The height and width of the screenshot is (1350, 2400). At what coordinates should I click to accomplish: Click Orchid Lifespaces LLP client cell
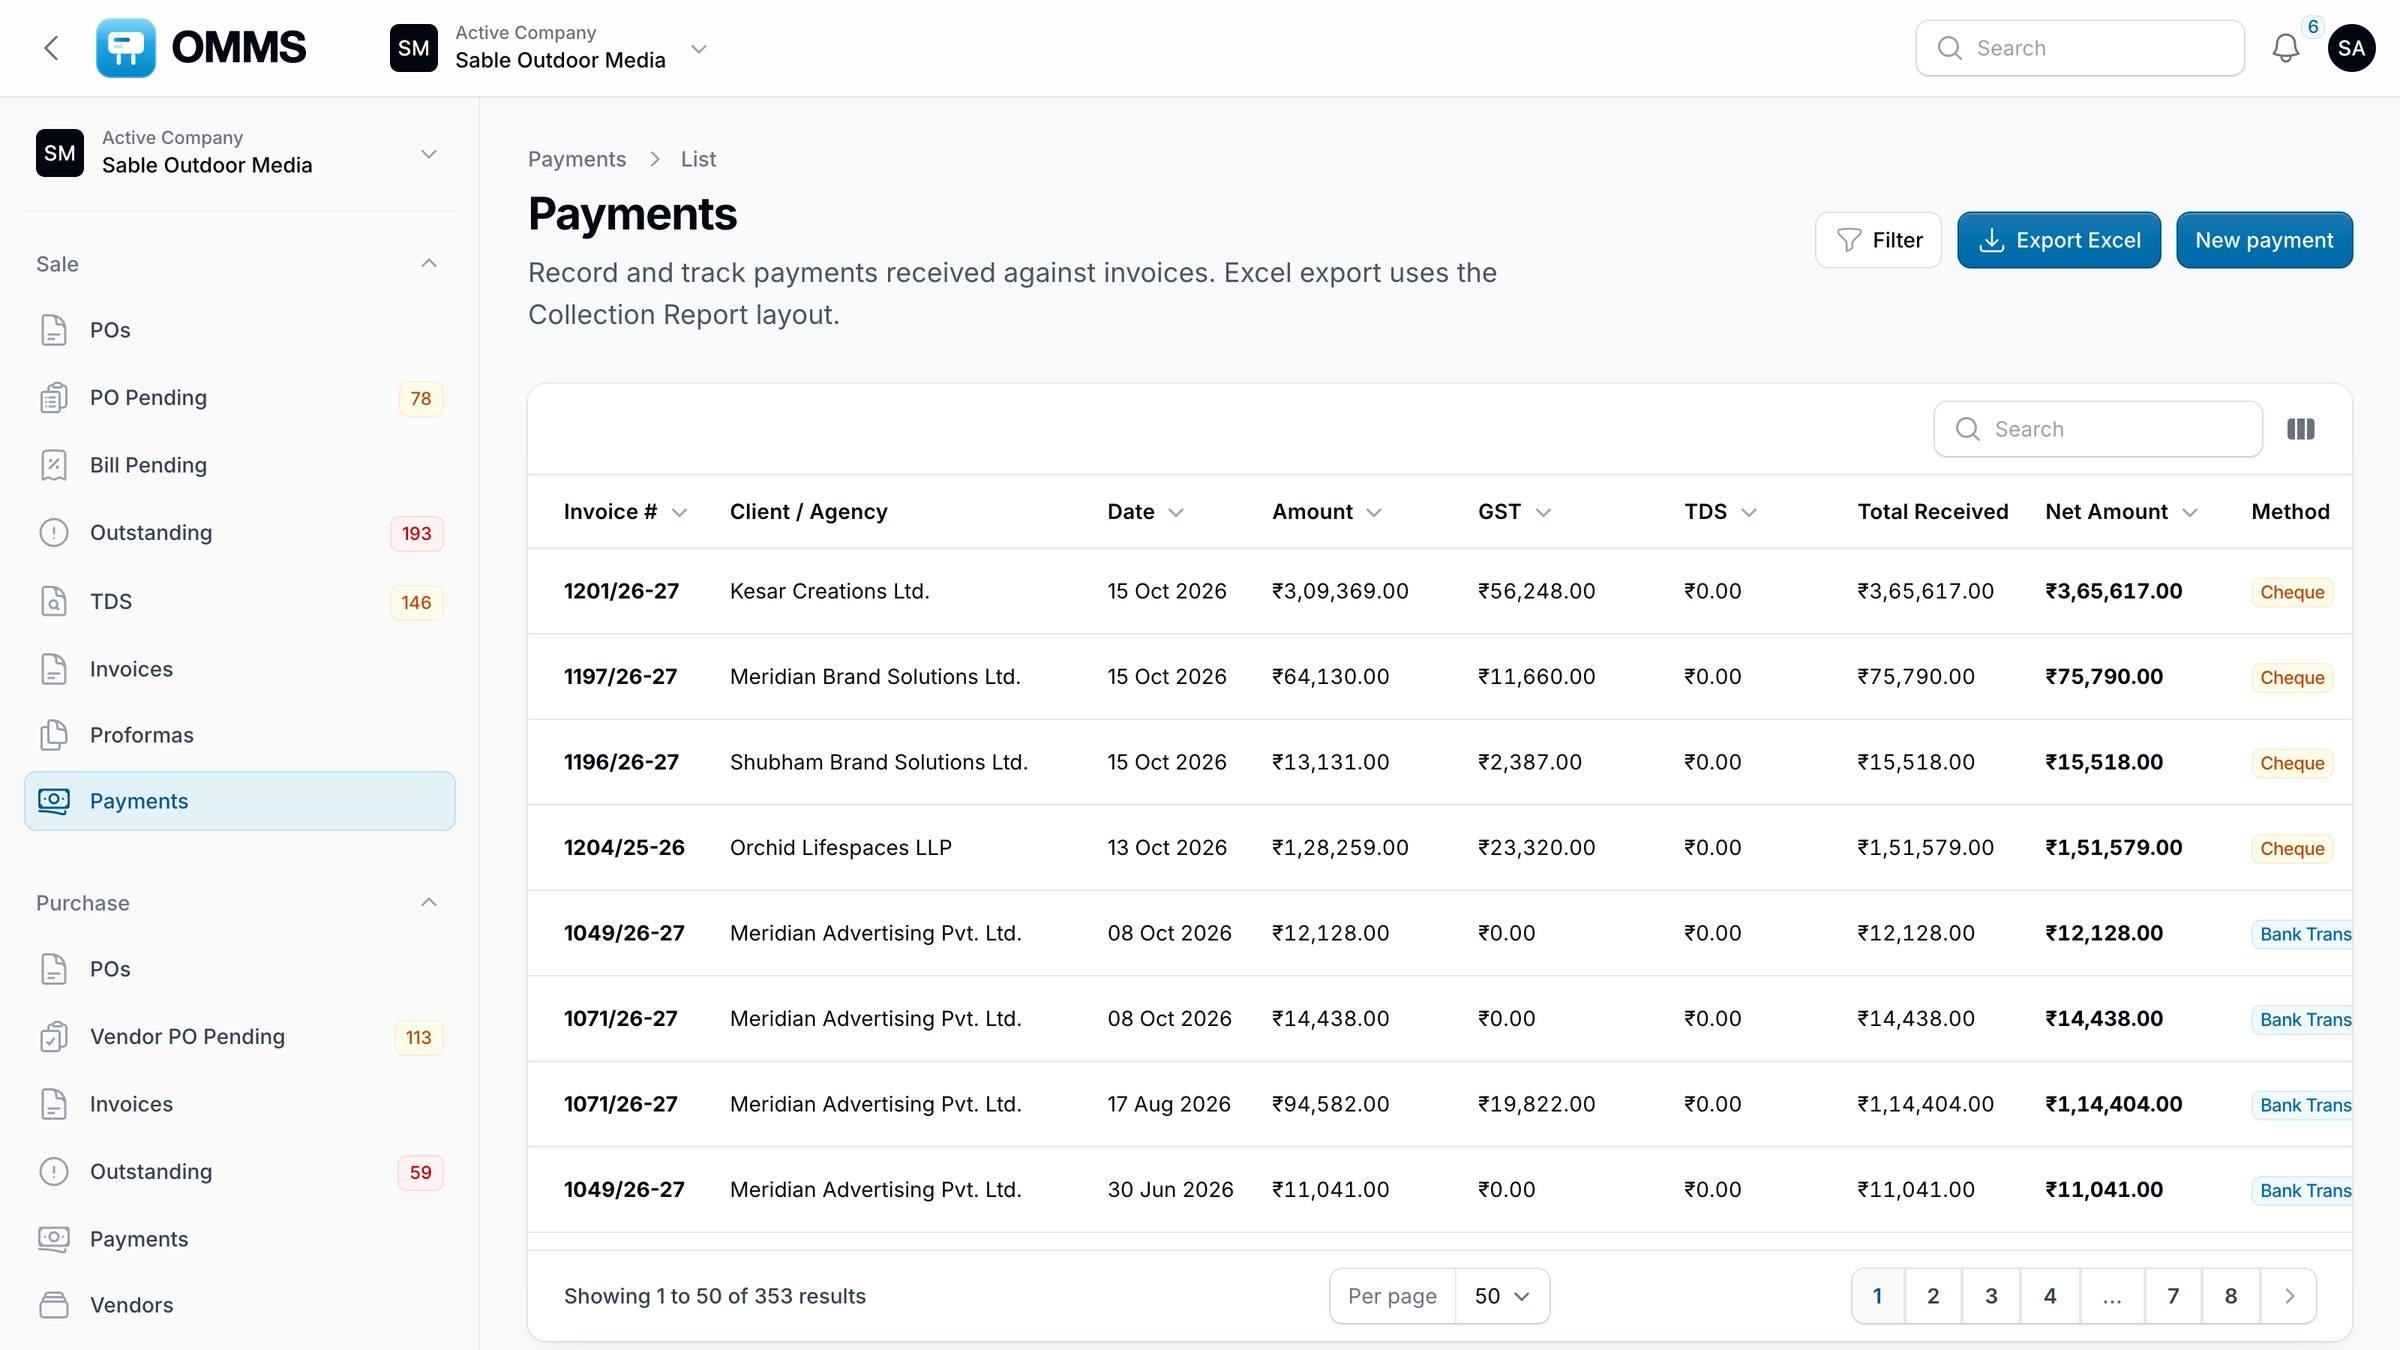pos(840,848)
